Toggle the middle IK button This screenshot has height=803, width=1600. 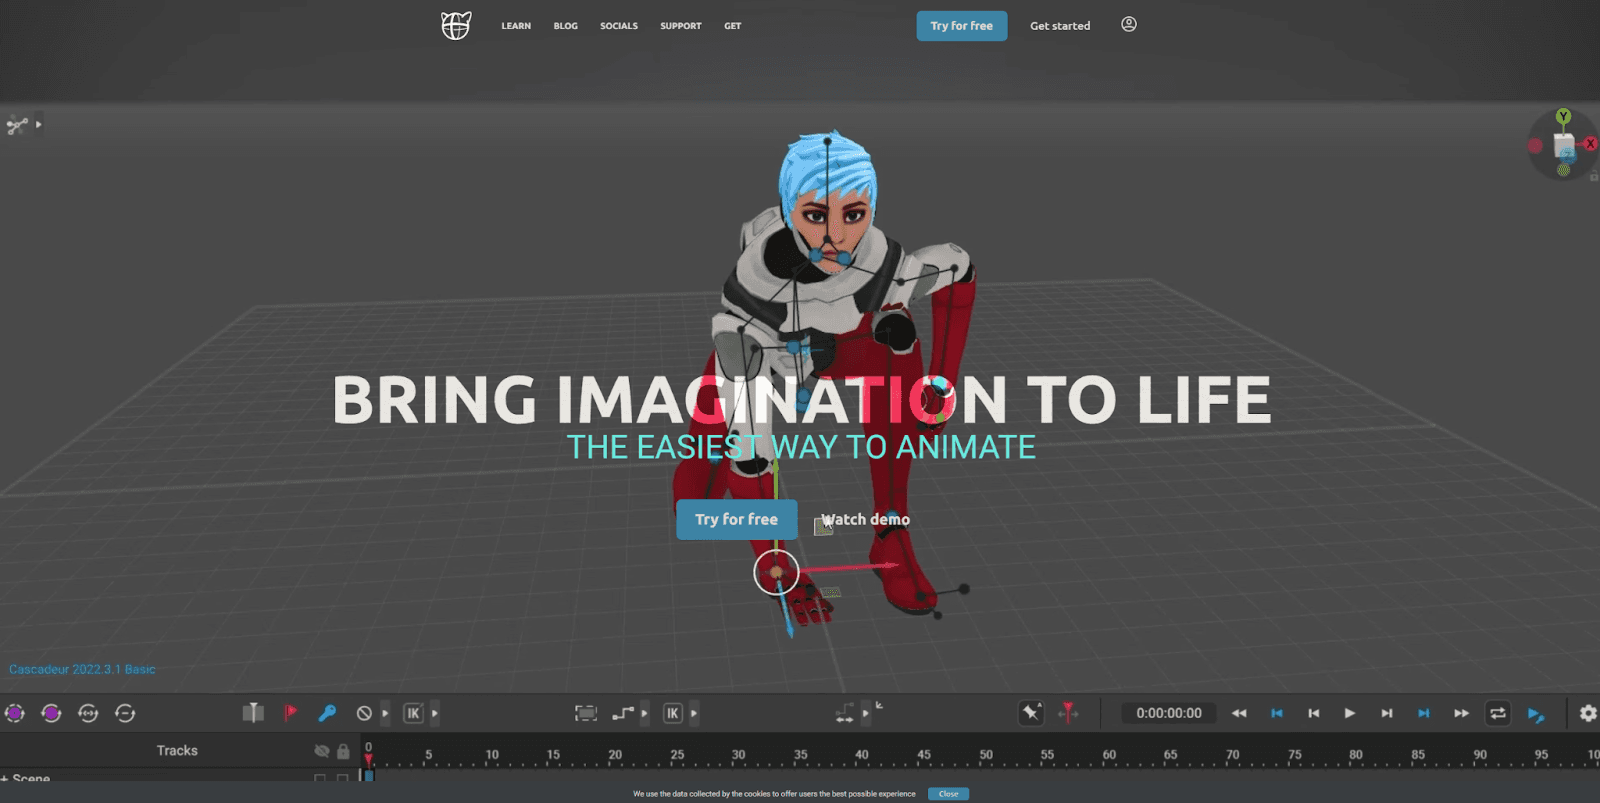(672, 713)
